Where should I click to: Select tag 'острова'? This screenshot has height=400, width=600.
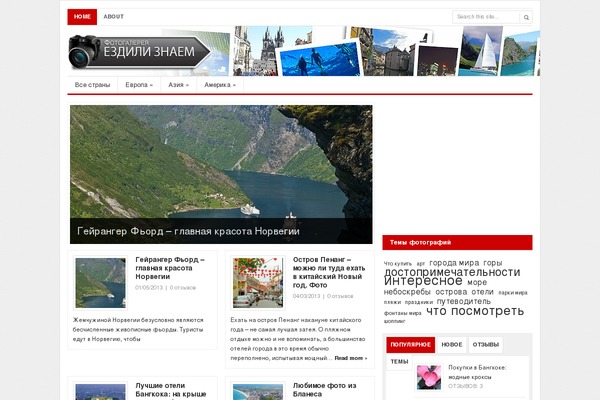click(x=451, y=292)
